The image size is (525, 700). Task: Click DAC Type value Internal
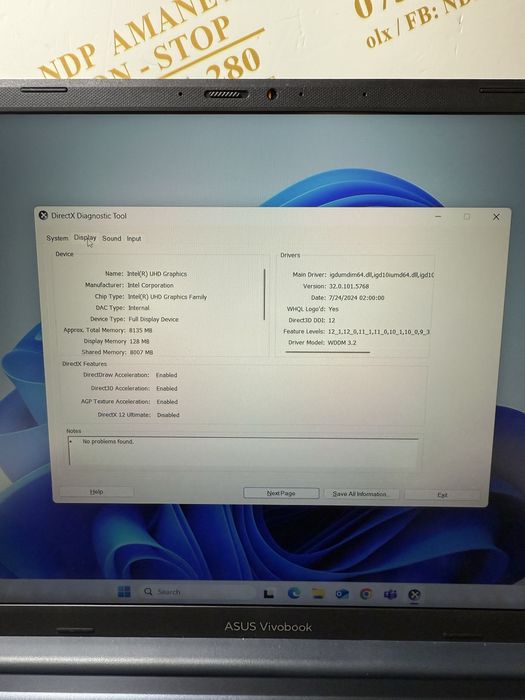[x=139, y=308]
